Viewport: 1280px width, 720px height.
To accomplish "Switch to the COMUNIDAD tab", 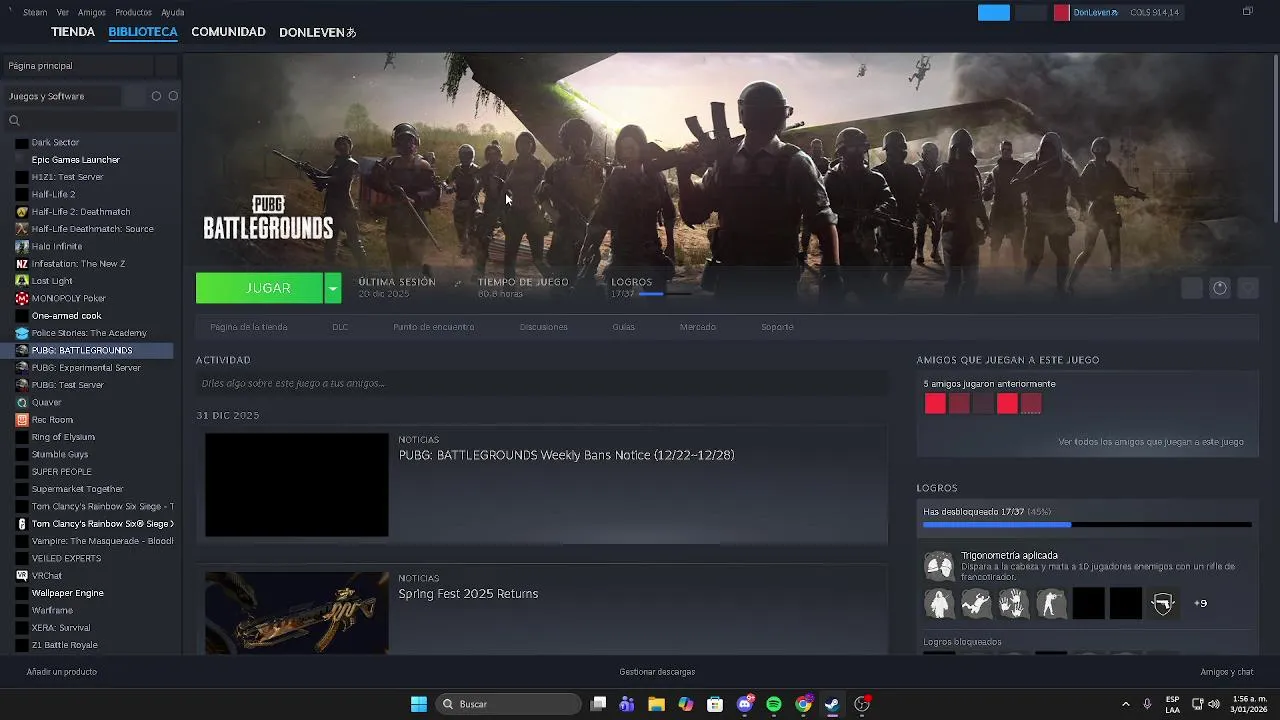I will click(228, 32).
